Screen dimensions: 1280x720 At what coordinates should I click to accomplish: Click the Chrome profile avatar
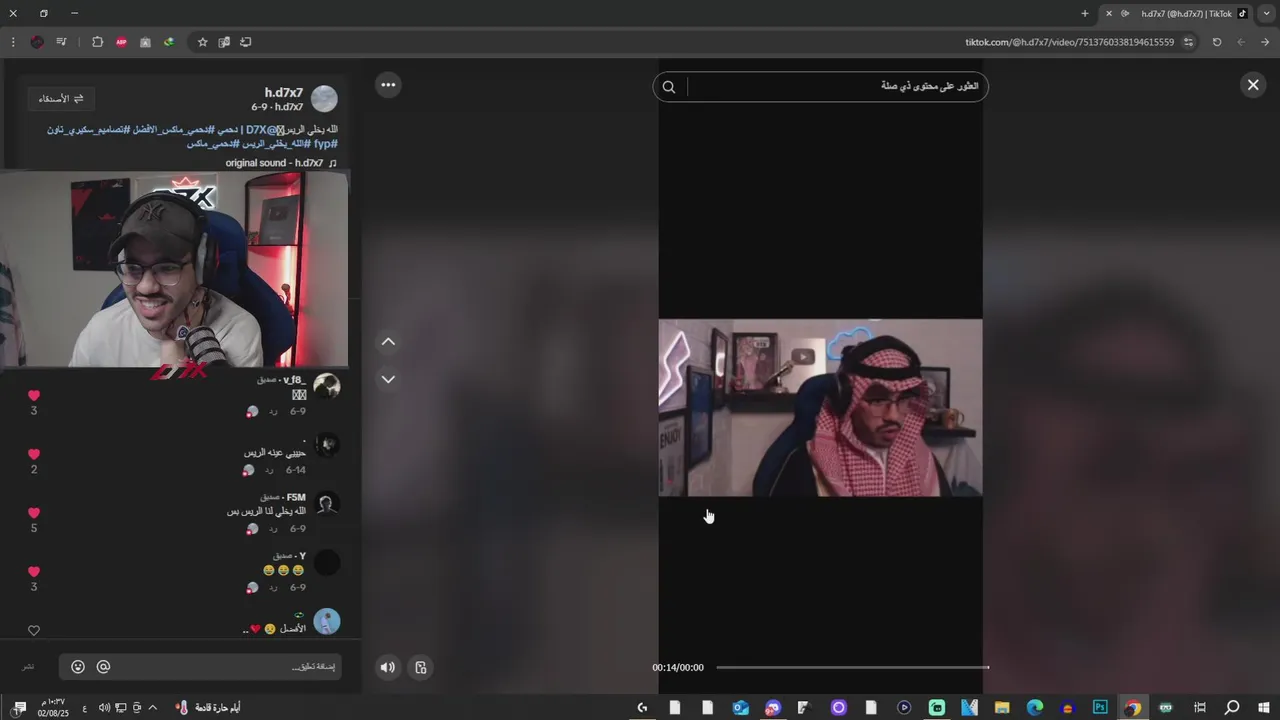pos(37,42)
